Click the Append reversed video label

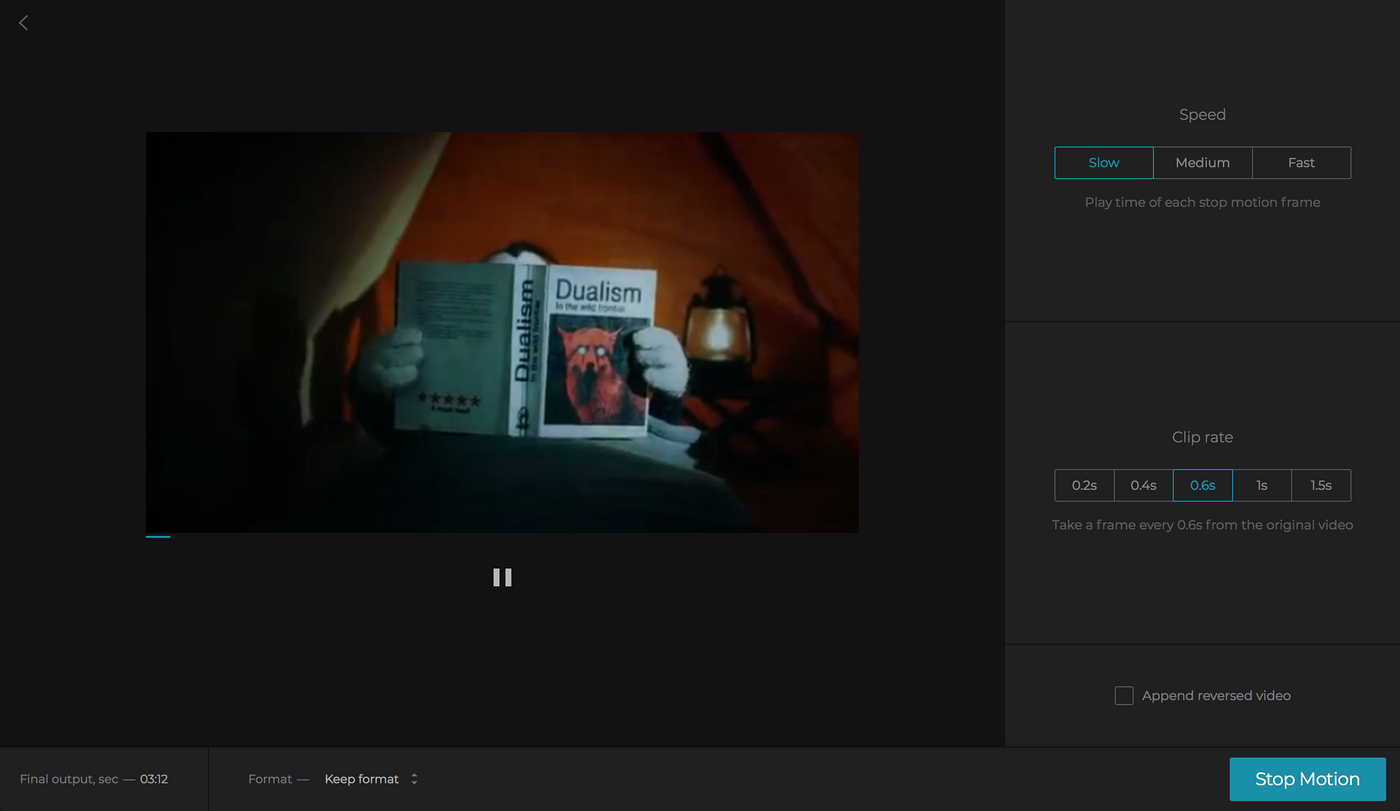pyautogui.click(x=1216, y=695)
